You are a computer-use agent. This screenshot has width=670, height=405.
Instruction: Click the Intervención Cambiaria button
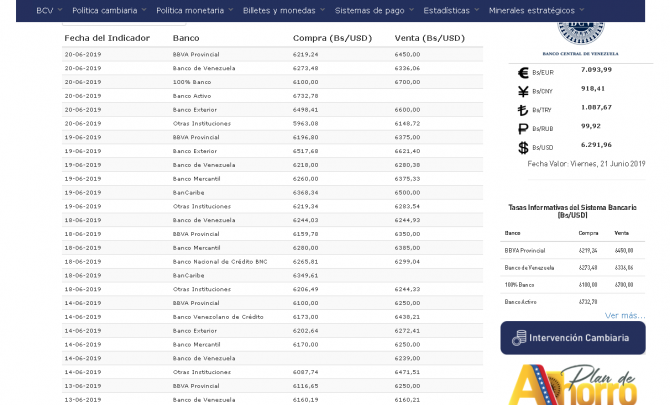(x=573, y=338)
